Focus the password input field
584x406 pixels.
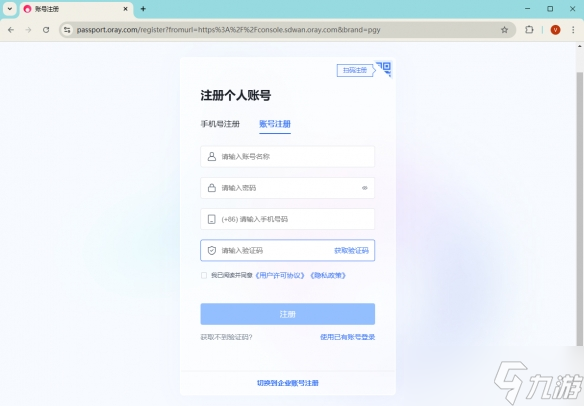coord(288,188)
